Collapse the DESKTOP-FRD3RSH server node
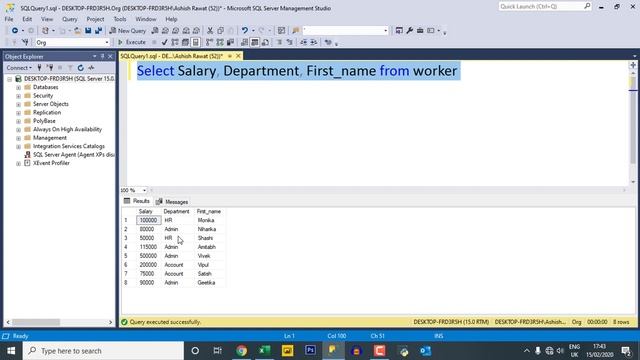 coord(9,79)
